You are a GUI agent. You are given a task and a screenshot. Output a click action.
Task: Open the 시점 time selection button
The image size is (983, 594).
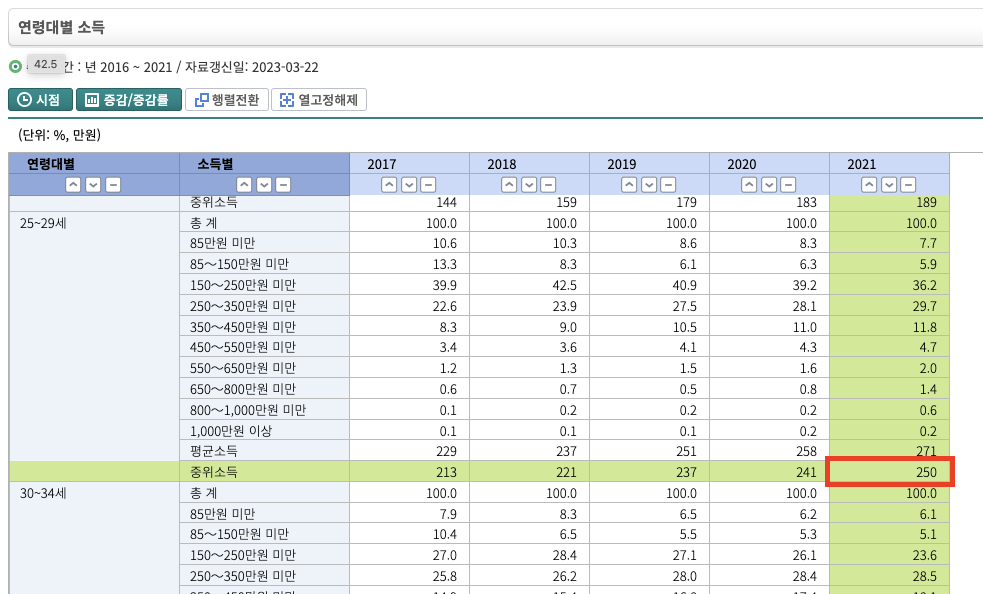pos(40,100)
